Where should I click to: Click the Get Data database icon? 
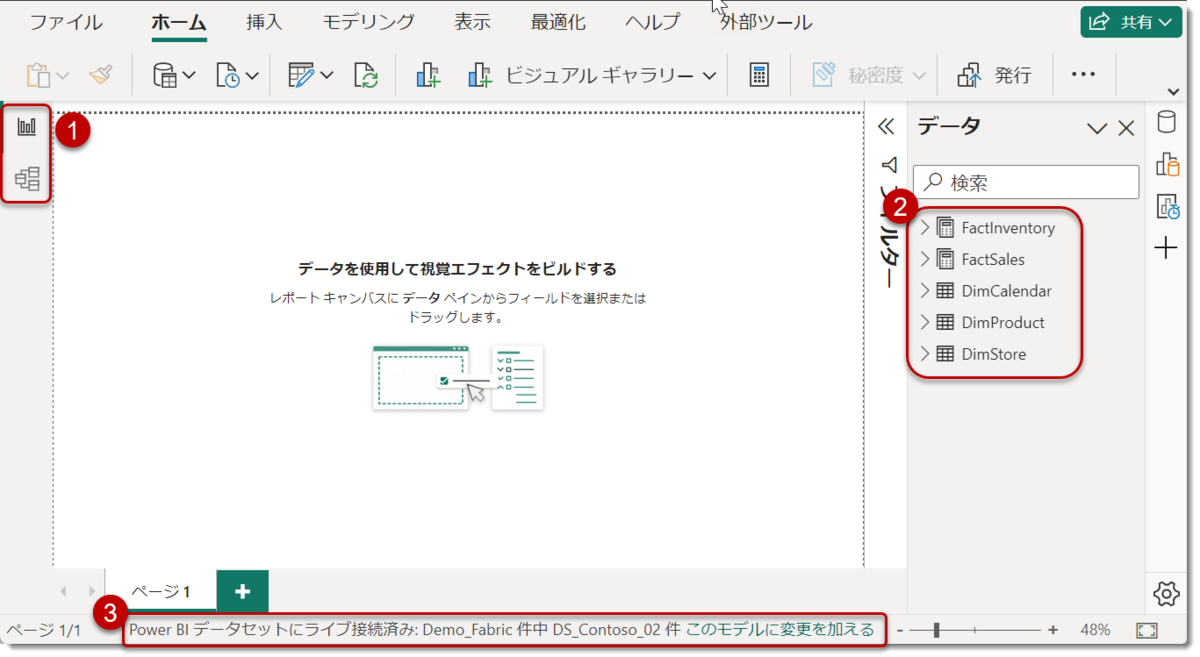(x=165, y=75)
